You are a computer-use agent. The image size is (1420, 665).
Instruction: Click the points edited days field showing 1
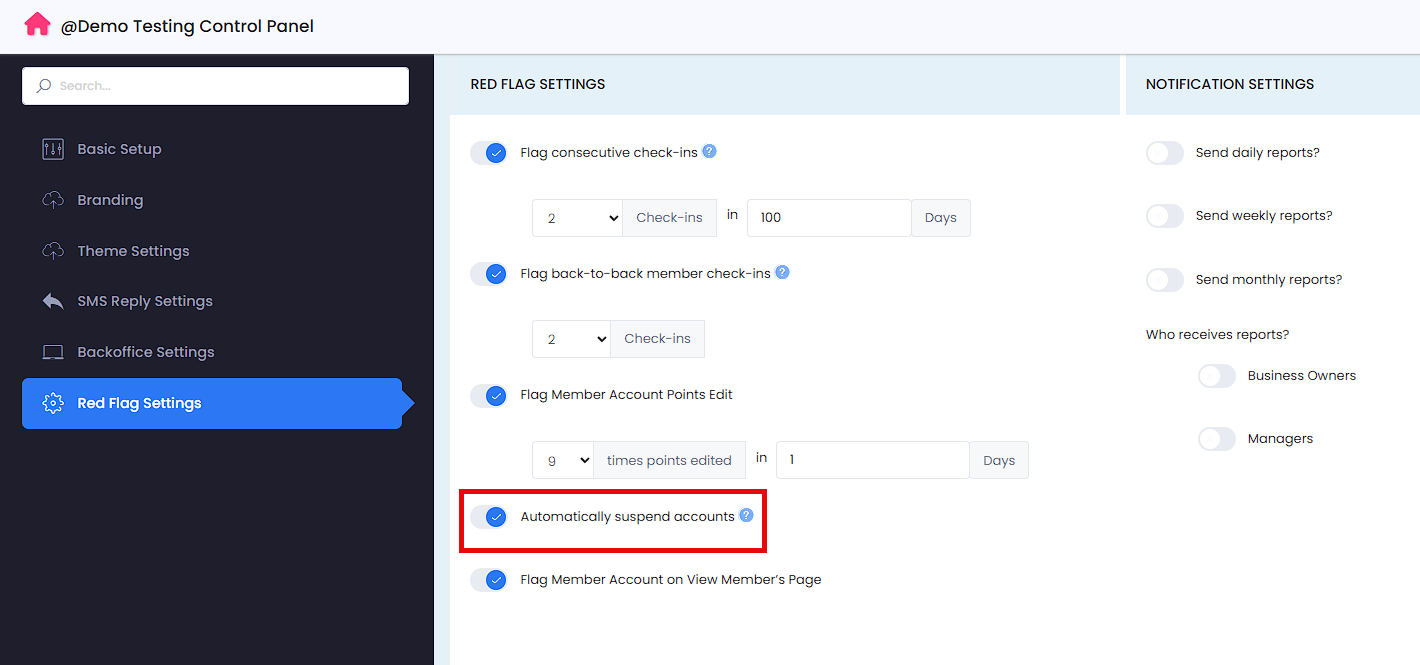coord(873,460)
